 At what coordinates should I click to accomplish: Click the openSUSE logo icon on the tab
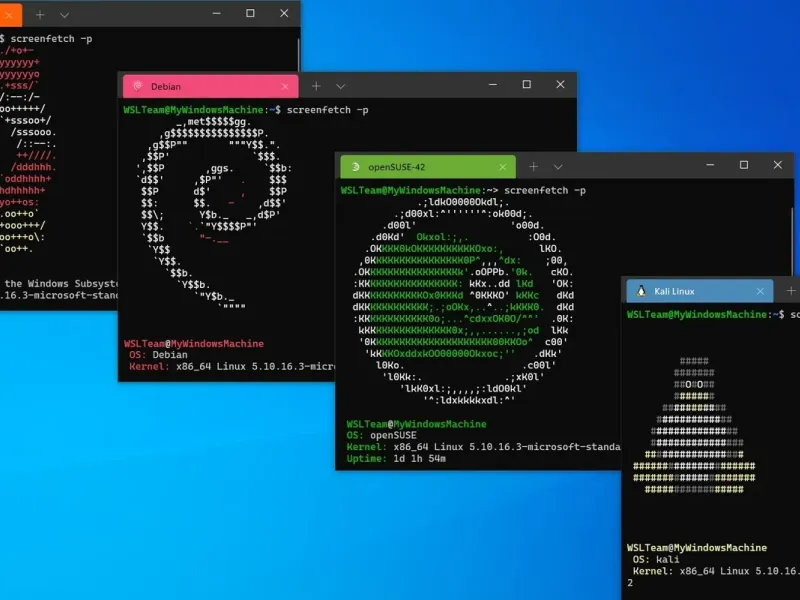(356, 167)
